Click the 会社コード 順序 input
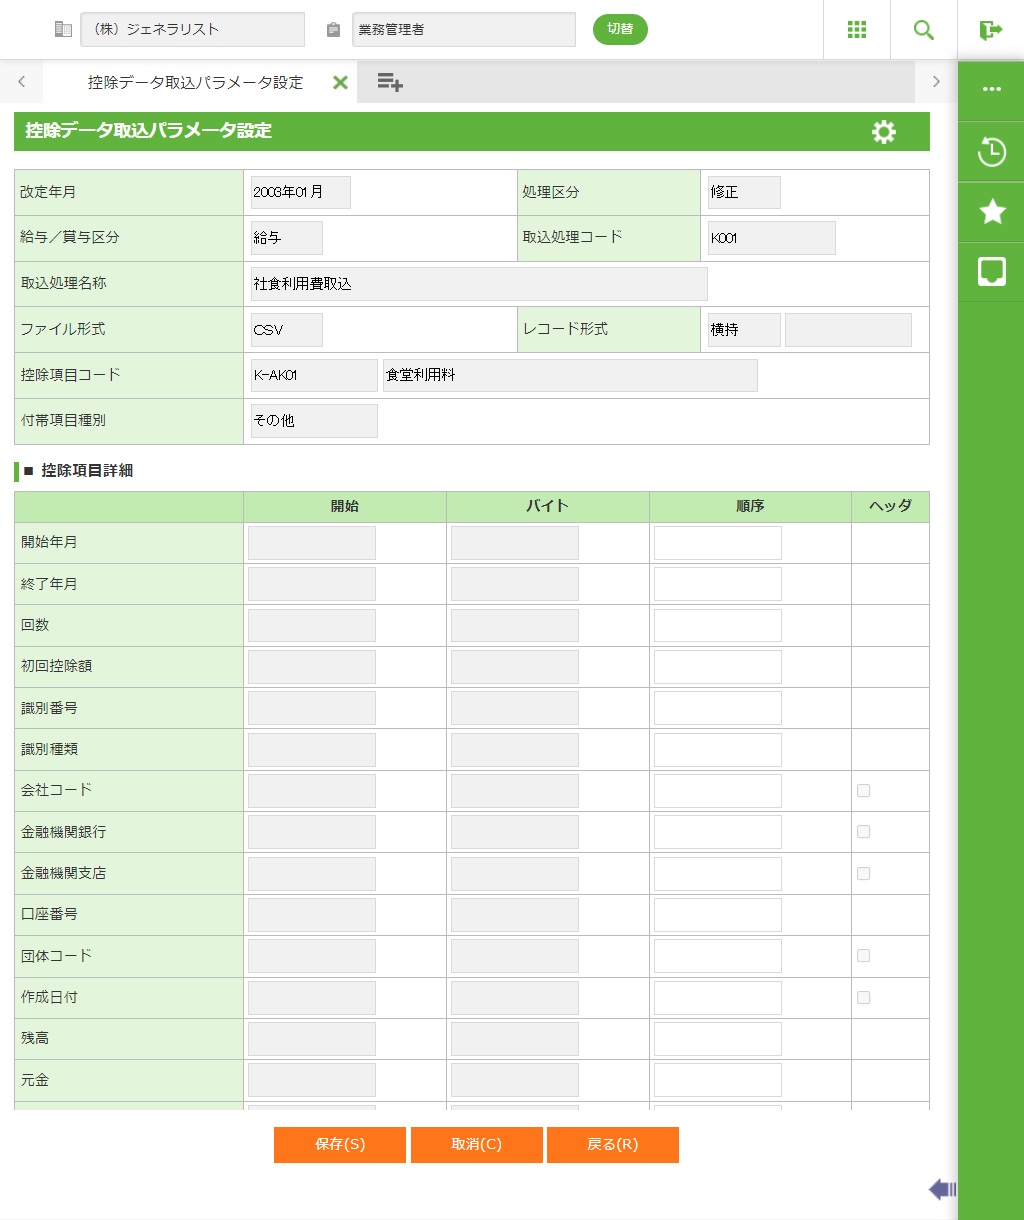 tap(718, 791)
